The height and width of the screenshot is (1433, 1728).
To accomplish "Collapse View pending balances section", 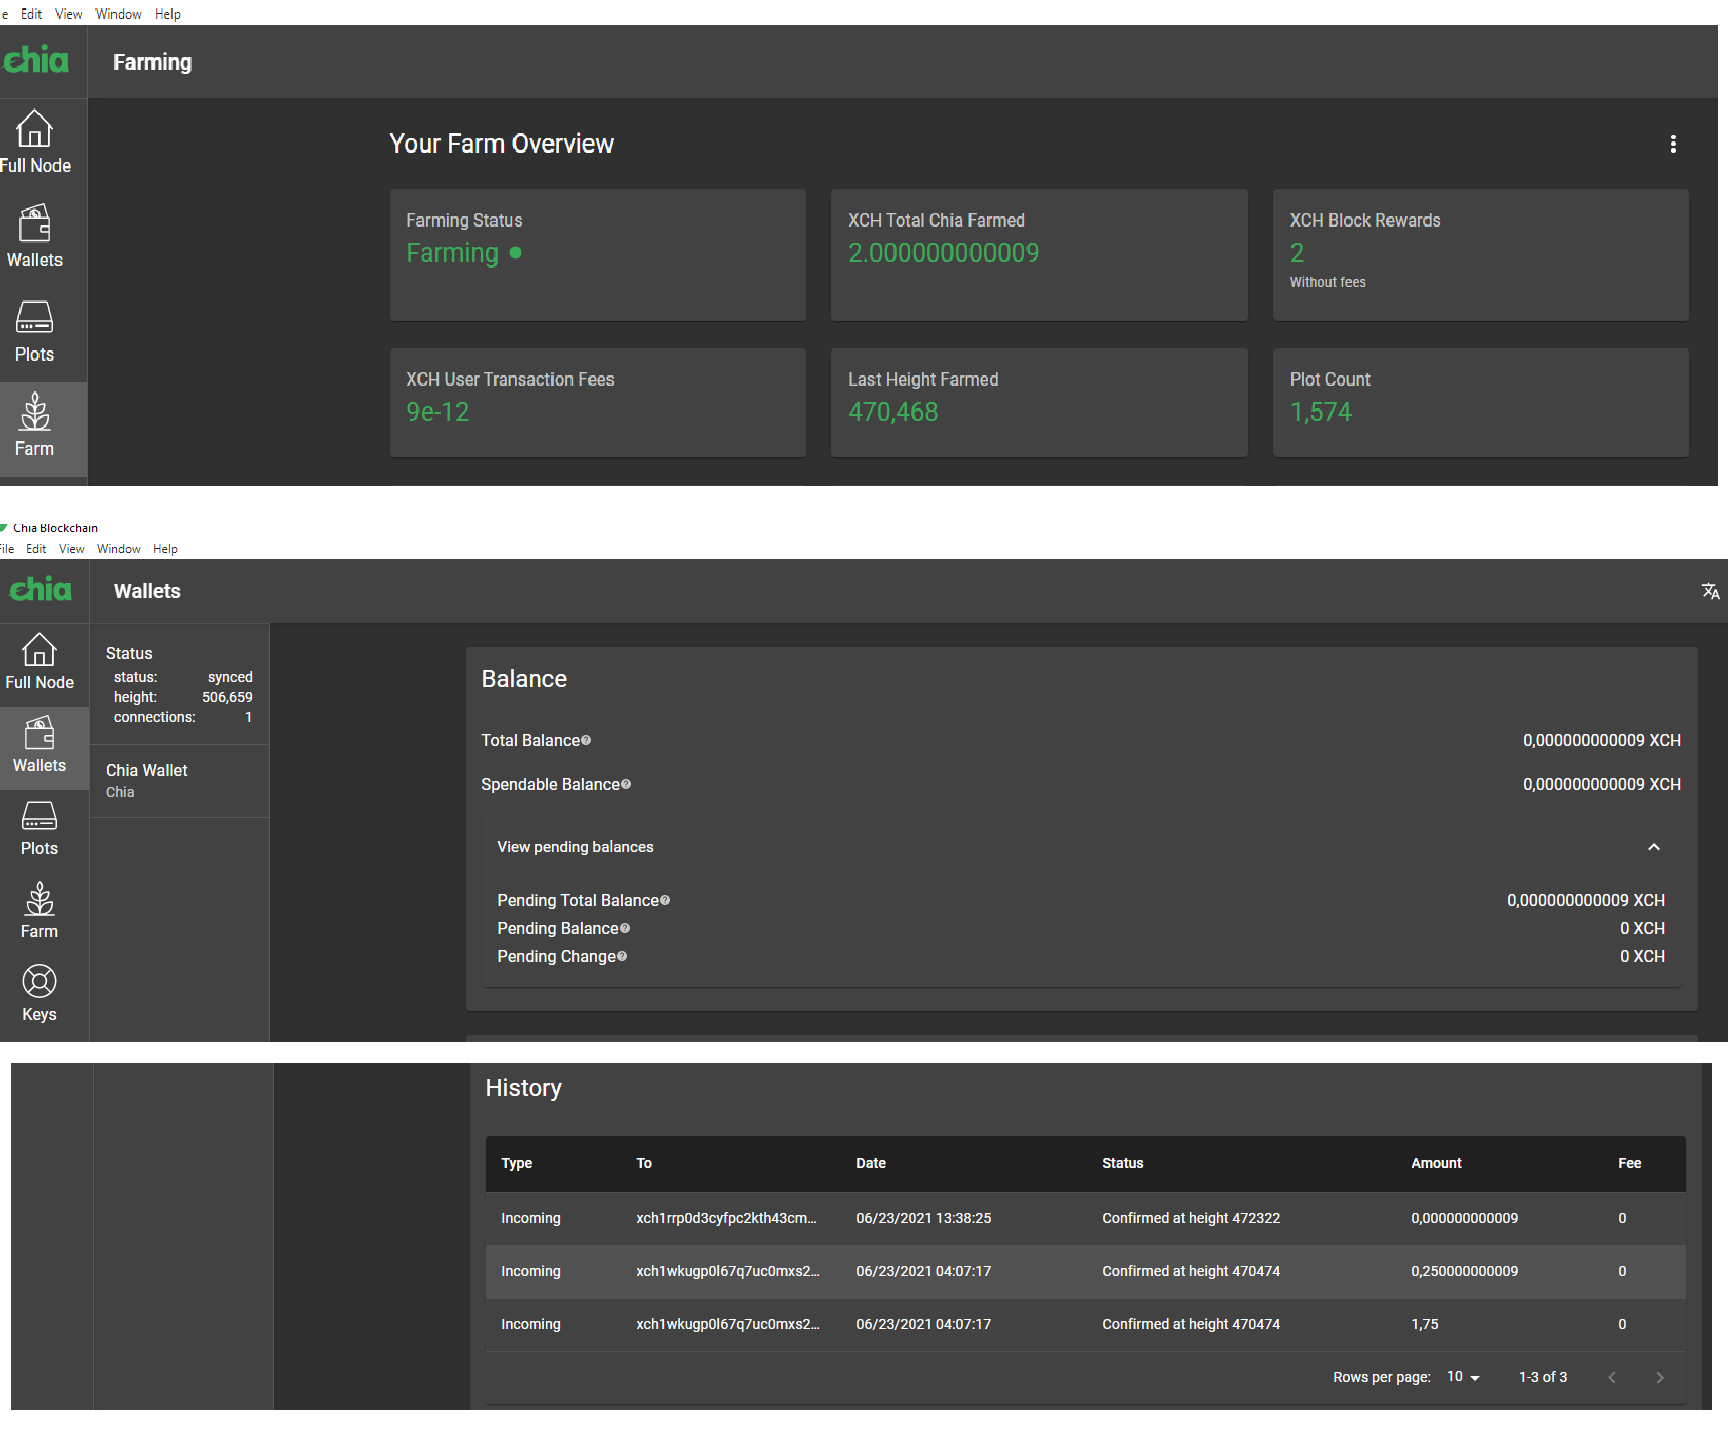I will click(x=1654, y=847).
